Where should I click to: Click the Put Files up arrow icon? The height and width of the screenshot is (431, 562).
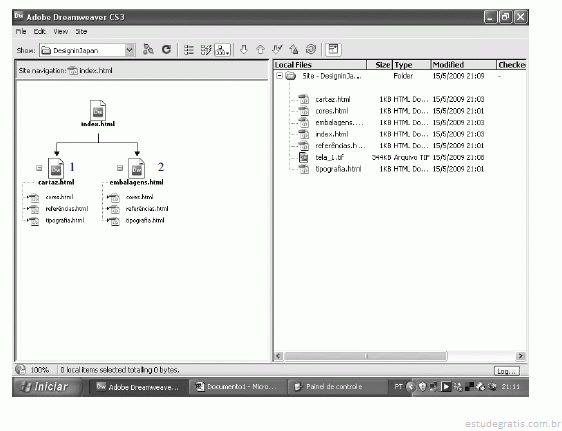click(x=260, y=49)
